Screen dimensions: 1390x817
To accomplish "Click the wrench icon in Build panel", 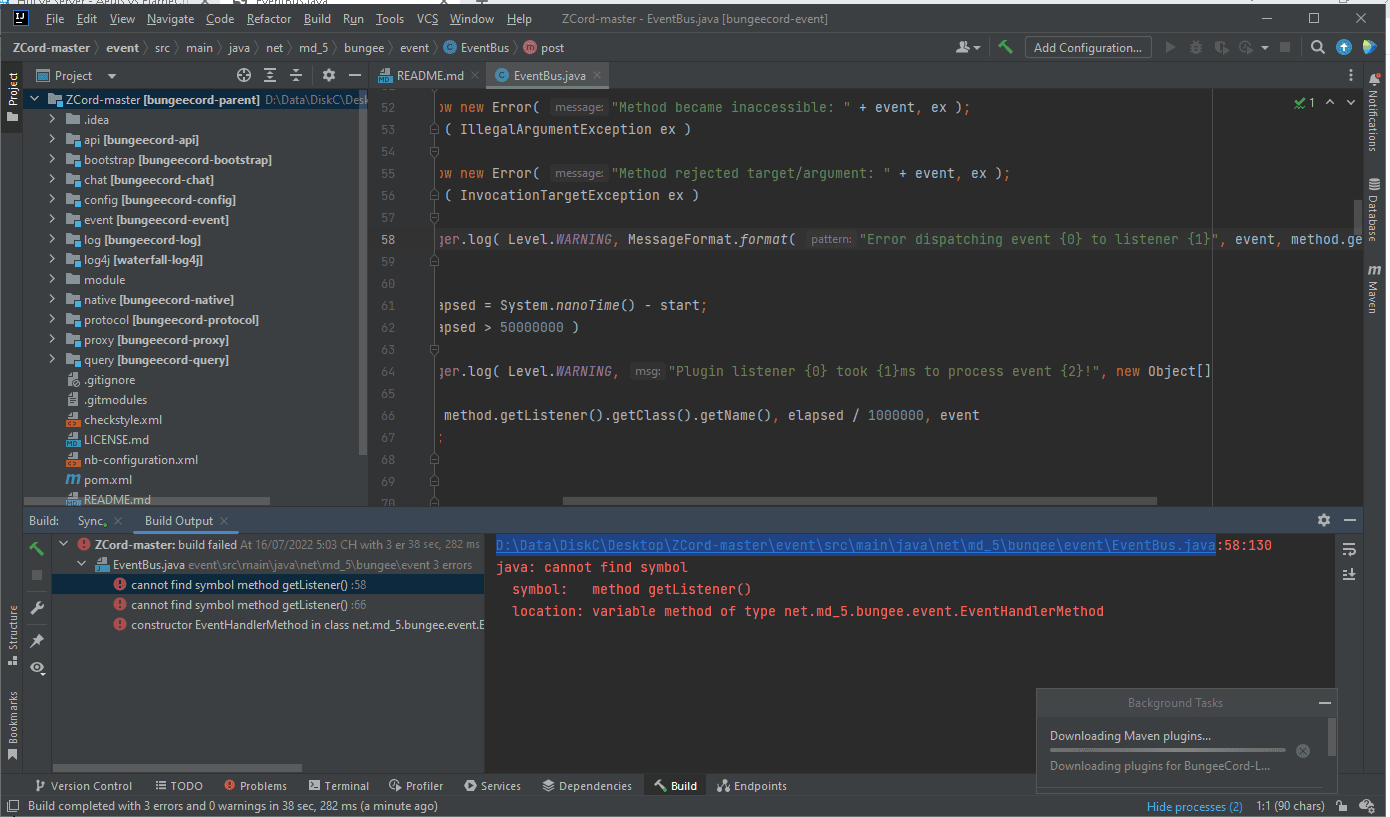I will tap(37, 607).
